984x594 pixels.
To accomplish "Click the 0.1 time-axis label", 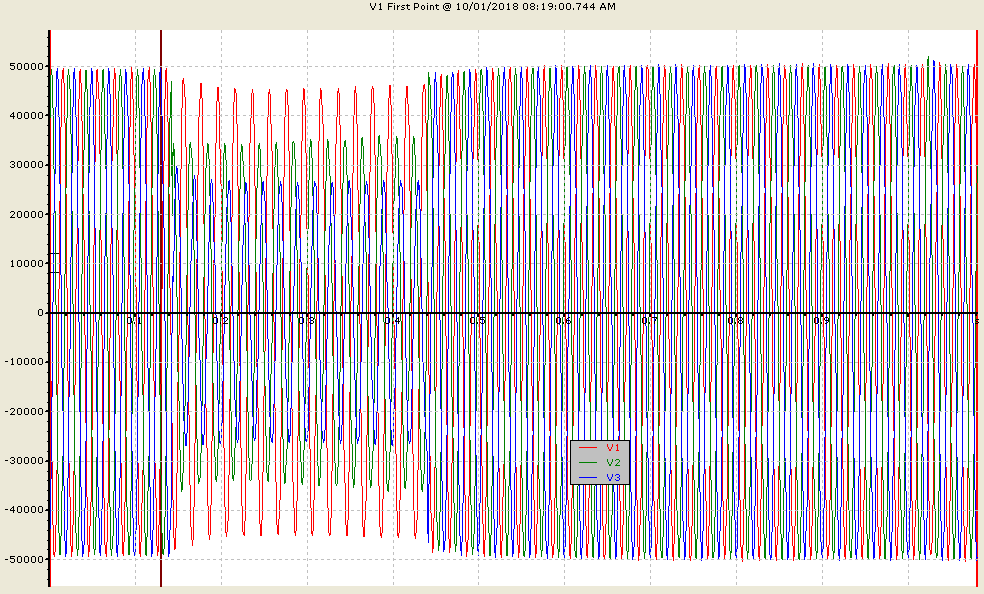I will [134, 321].
